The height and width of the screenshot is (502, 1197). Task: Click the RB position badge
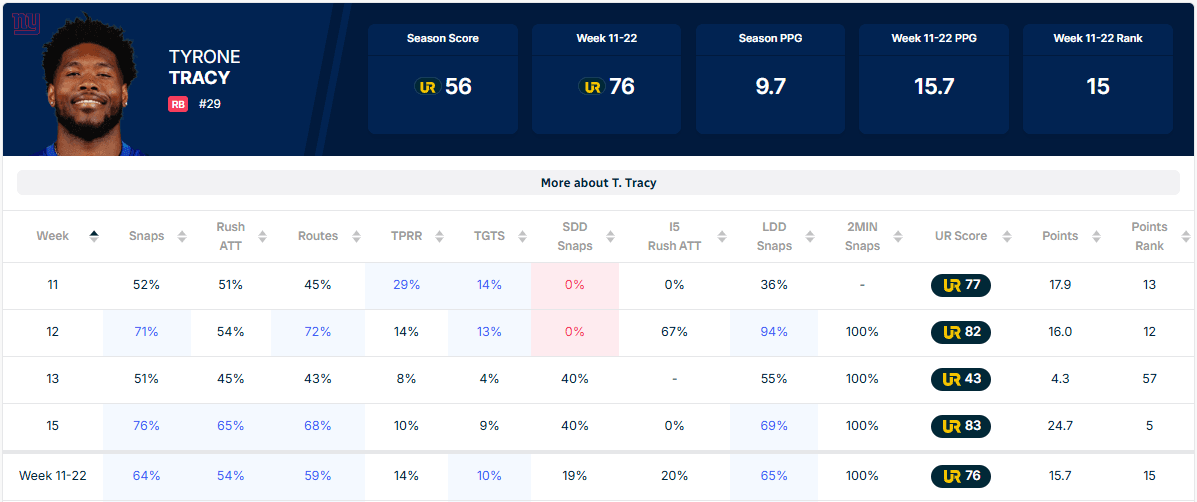[x=178, y=104]
